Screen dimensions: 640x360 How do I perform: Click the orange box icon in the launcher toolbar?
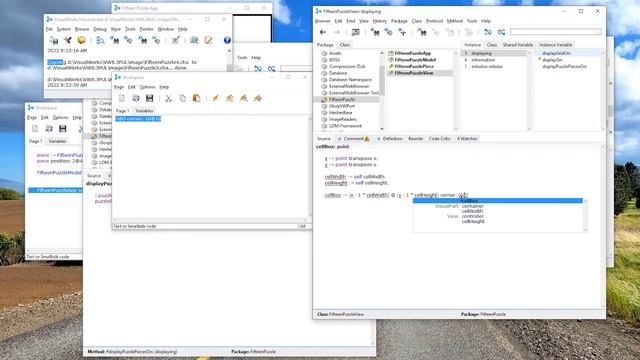coord(81,40)
